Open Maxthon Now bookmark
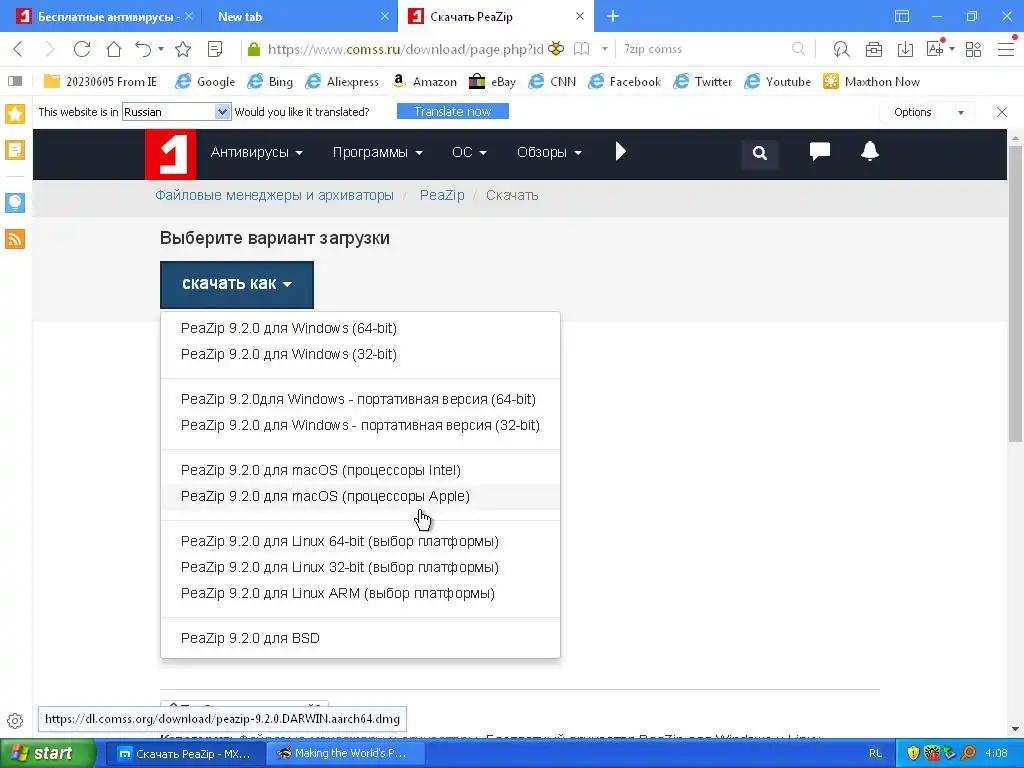 click(871, 82)
